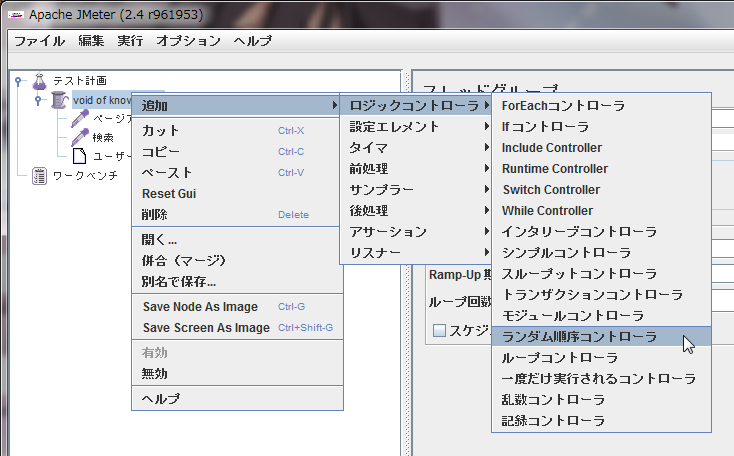The width and height of the screenshot is (734, 456).
Task: Open the ファイル menu
Action: (x=40, y=41)
